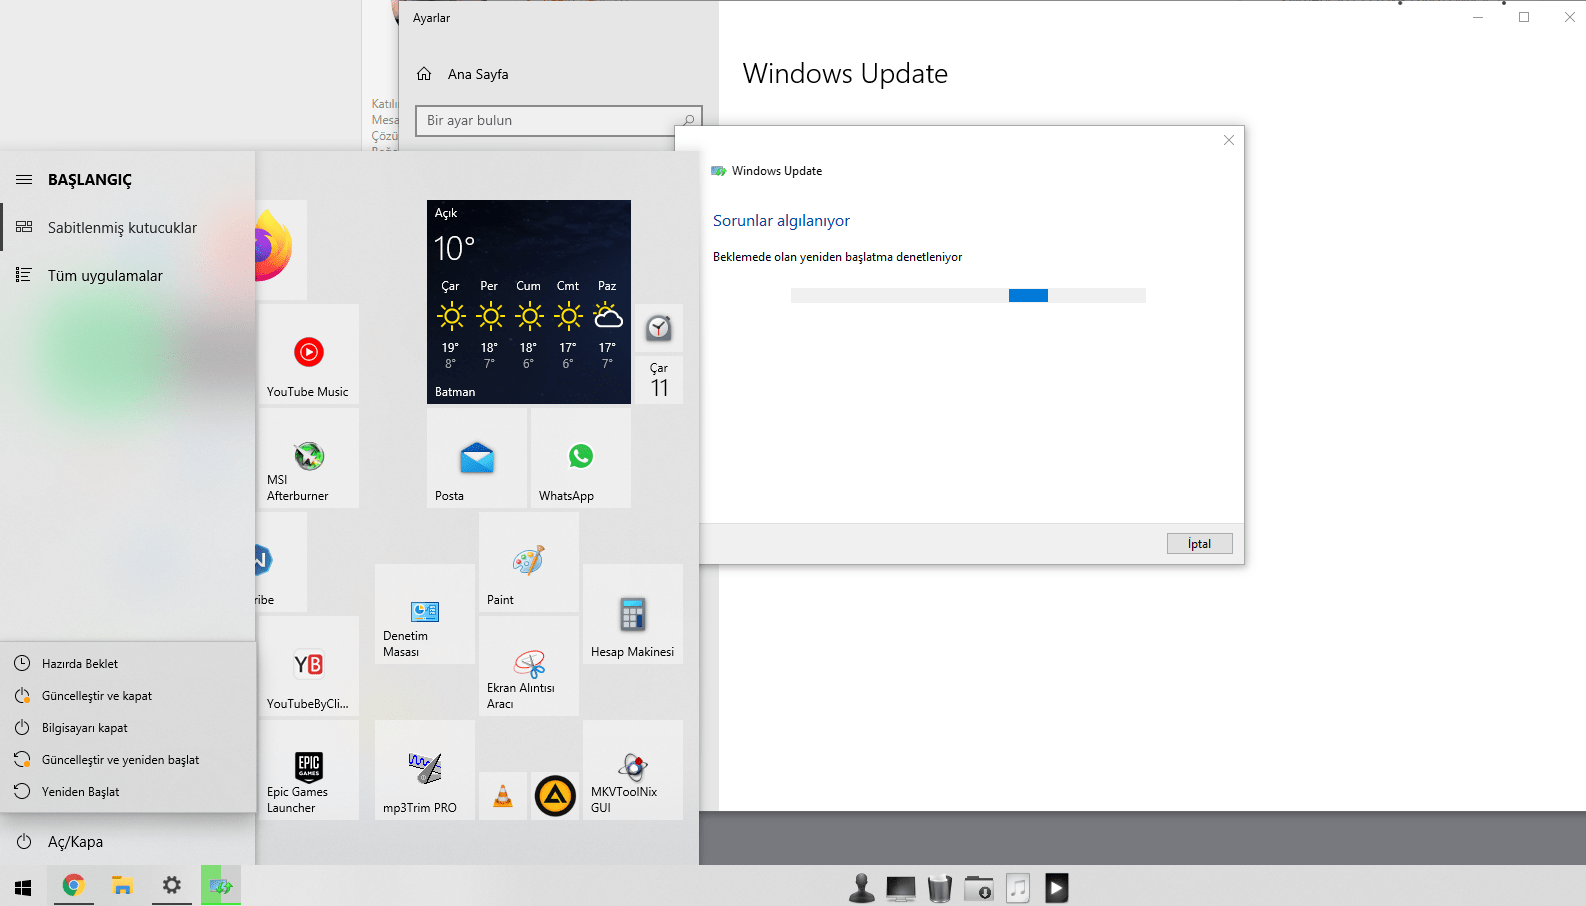This screenshot has height=906, width=1586.
Task: Open the Epic Games Launcher tile
Action: pyautogui.click(x=308, y=770)
